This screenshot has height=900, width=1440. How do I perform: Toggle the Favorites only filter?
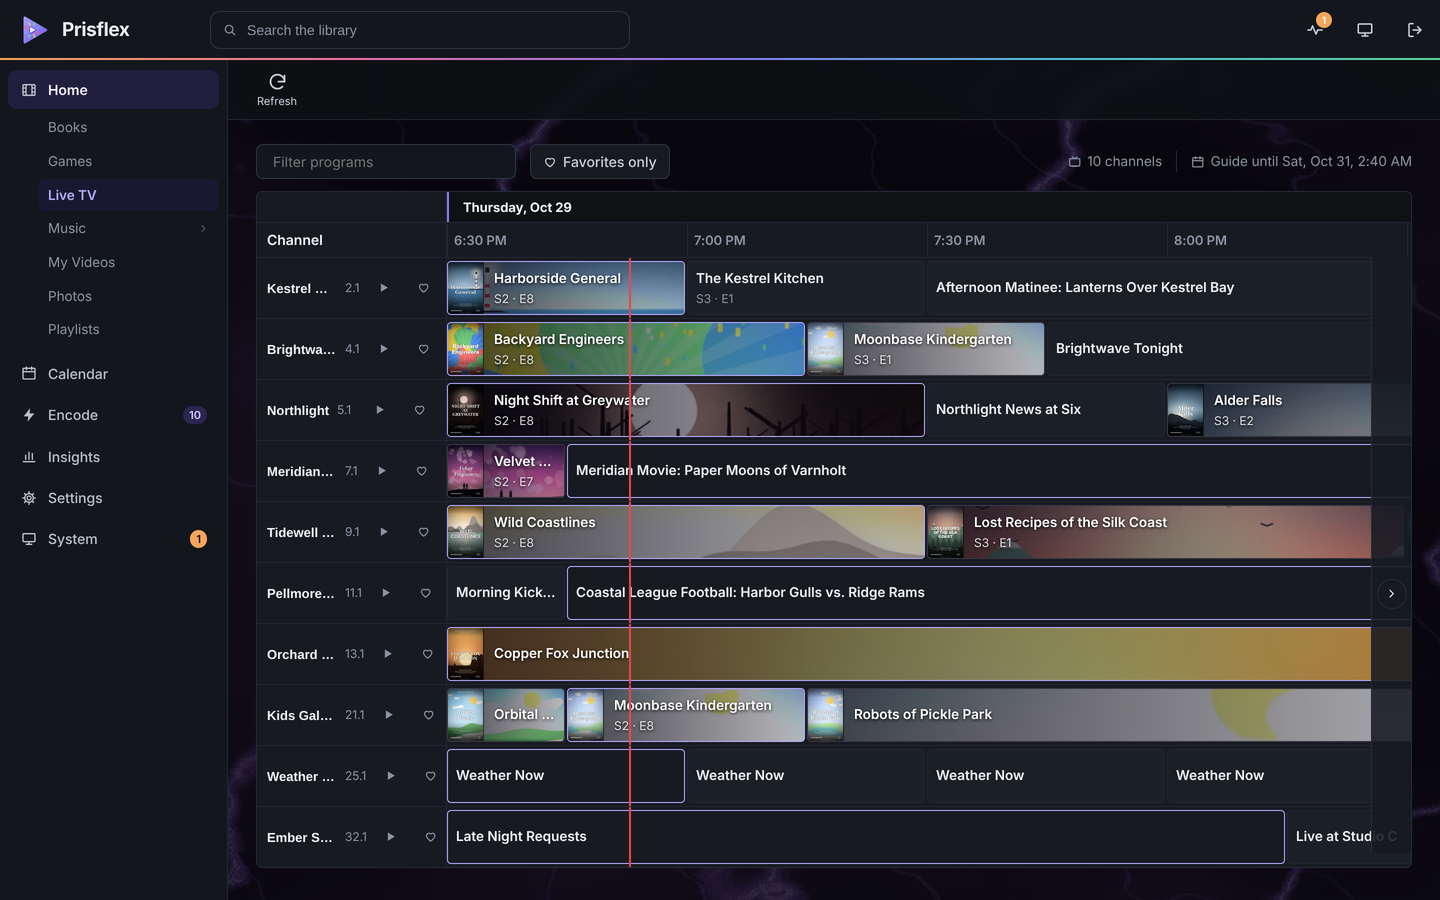coord(600,162)
